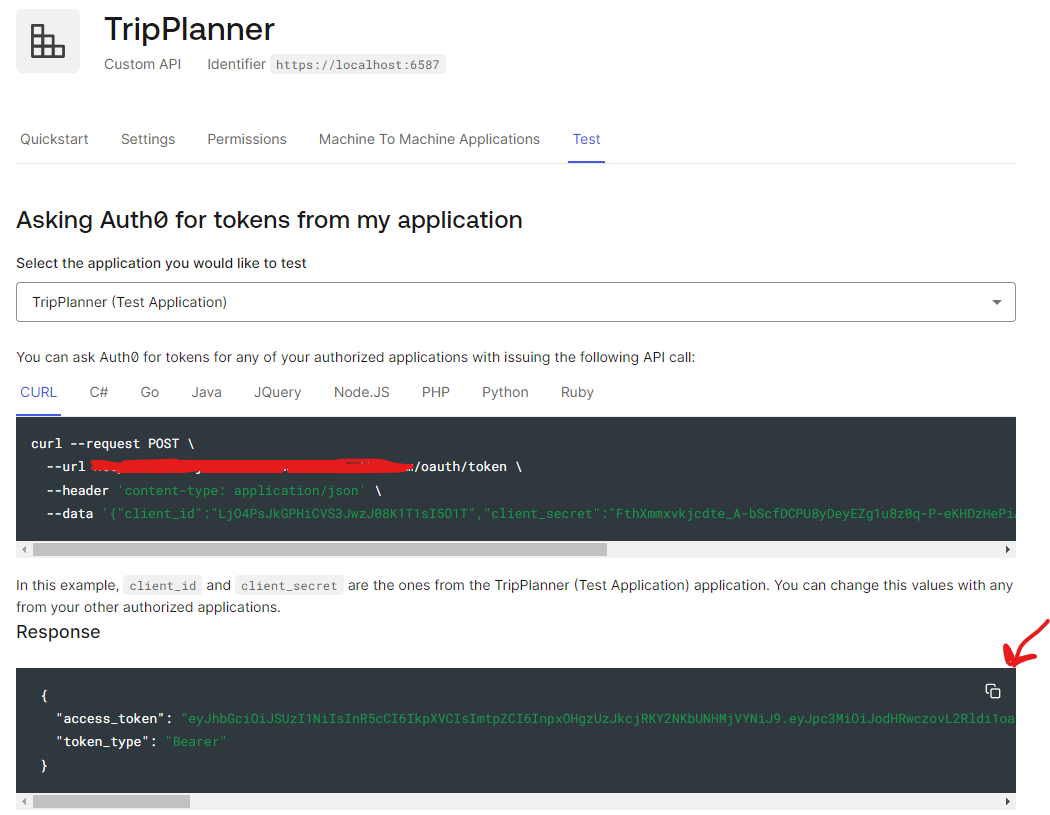
Task: Click the TripPlanner grid logo icon
Action: (x=47, y=41)
